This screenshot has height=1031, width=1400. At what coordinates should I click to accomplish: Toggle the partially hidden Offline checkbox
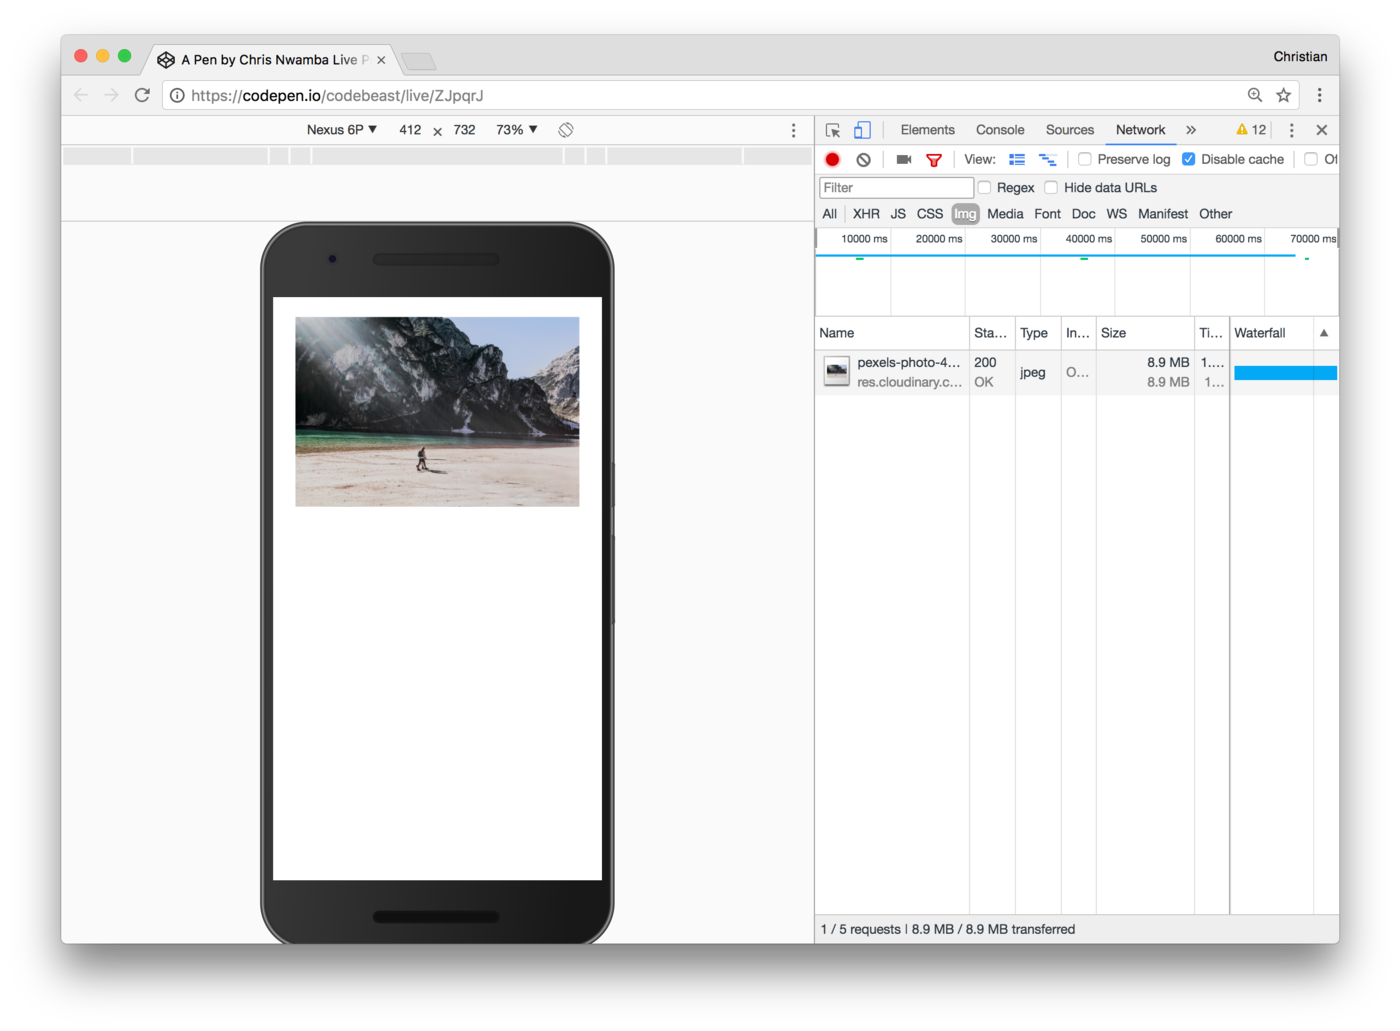[x=1311, y=159]
